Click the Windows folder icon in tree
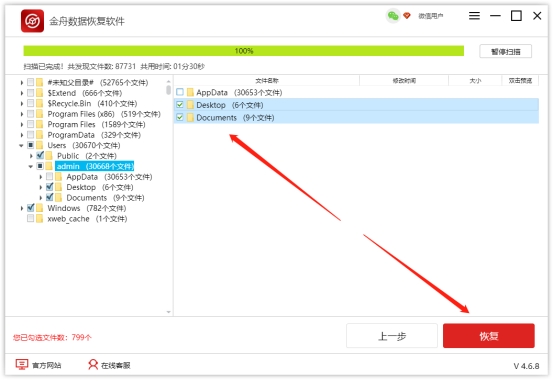Screen dimensions: 554x381 [x=40, y=208]
